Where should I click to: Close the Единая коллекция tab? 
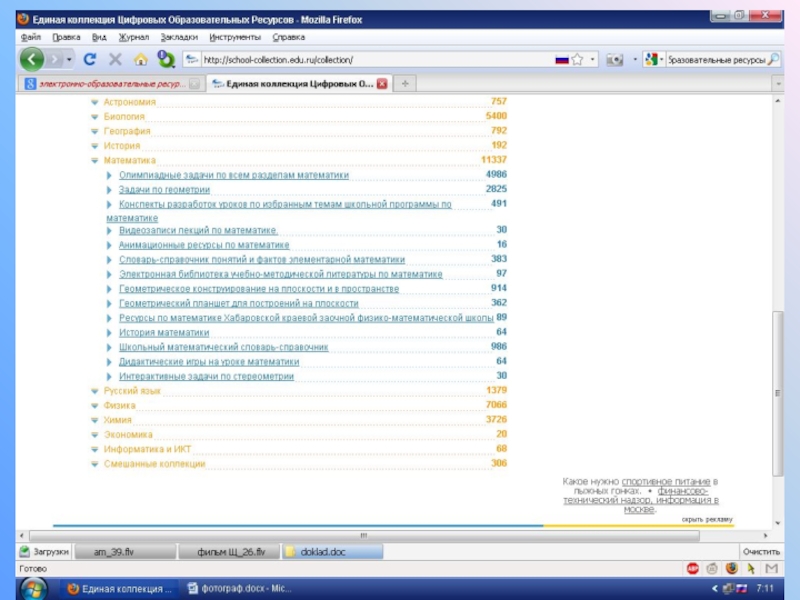coord(381,84)
